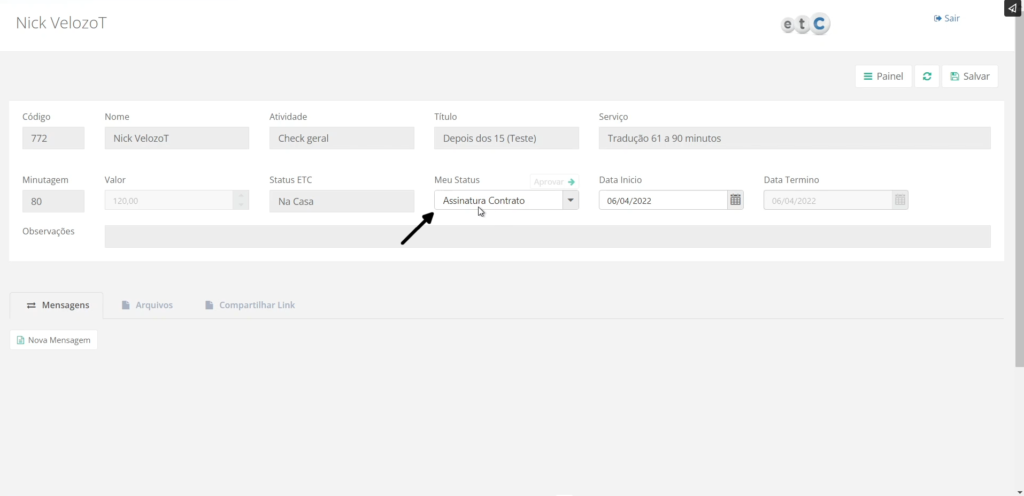
Task: Switch to Compartilhar Link tab
Action: pos(249,305)
